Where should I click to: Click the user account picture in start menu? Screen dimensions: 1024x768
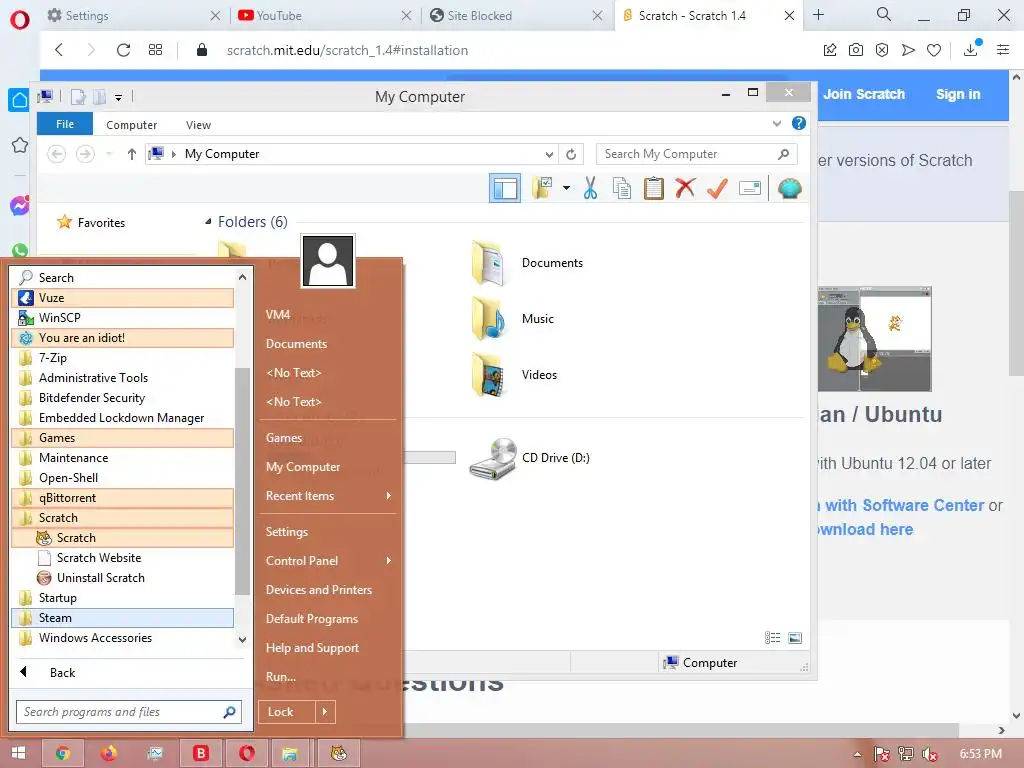[x=328, y=261]
